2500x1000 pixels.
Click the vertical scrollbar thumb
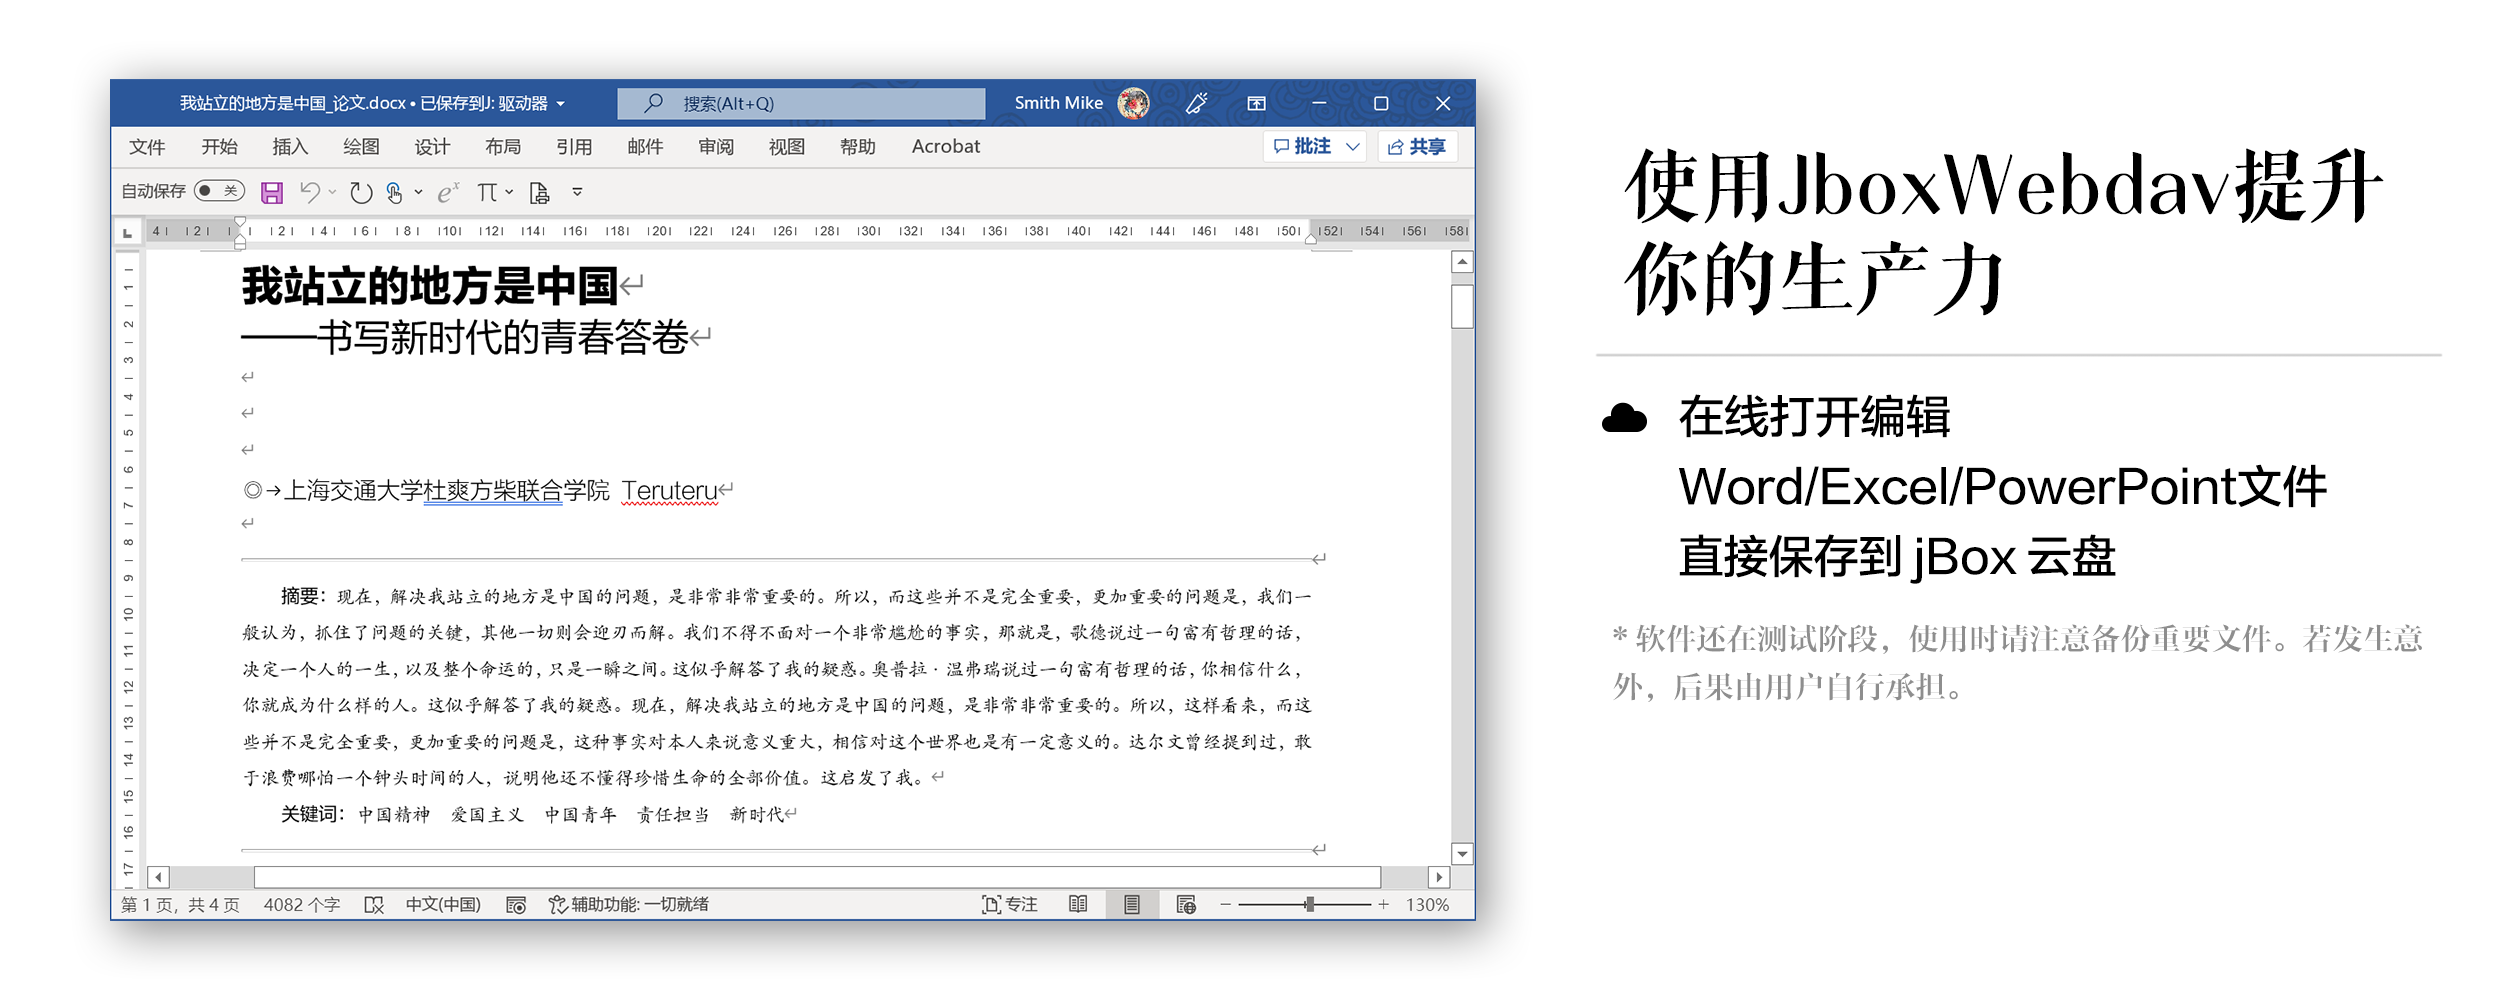point(1462,306)
